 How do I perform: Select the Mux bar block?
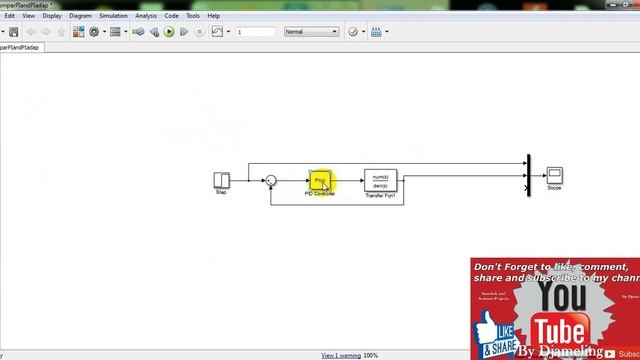point(529,175)
